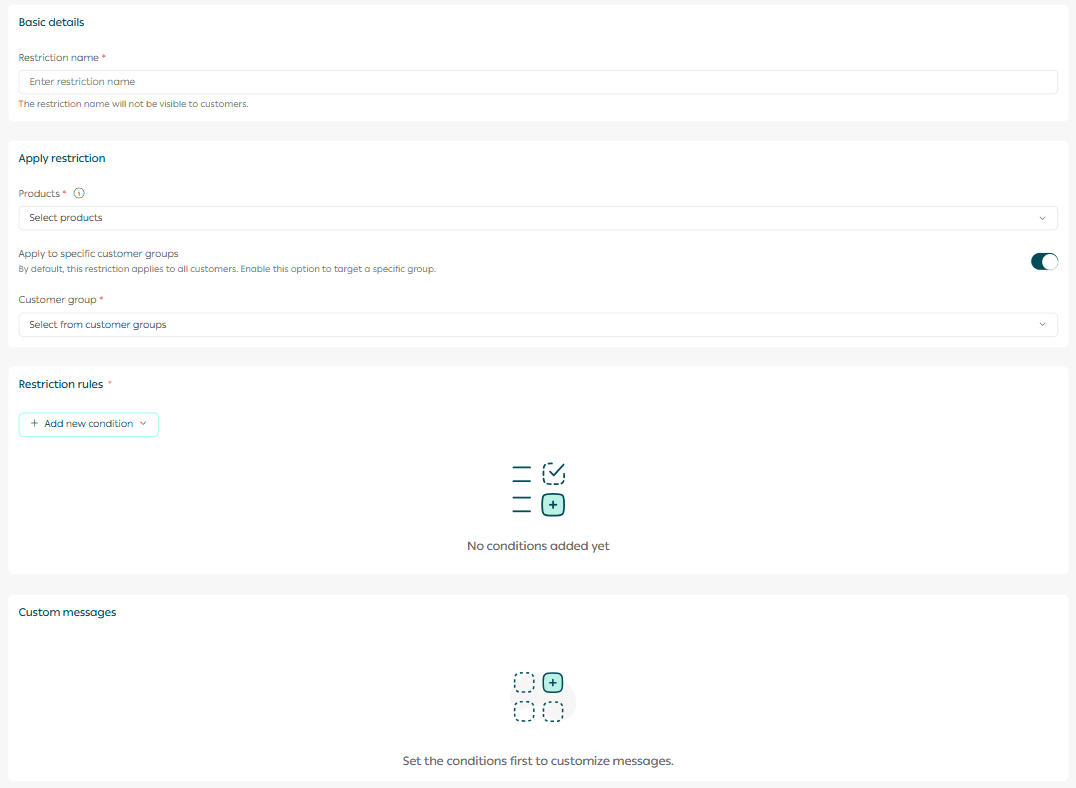Click the dashed grid illustration under Custom messages
Screen dimensions: 1076x788
[x=538, y=697]
